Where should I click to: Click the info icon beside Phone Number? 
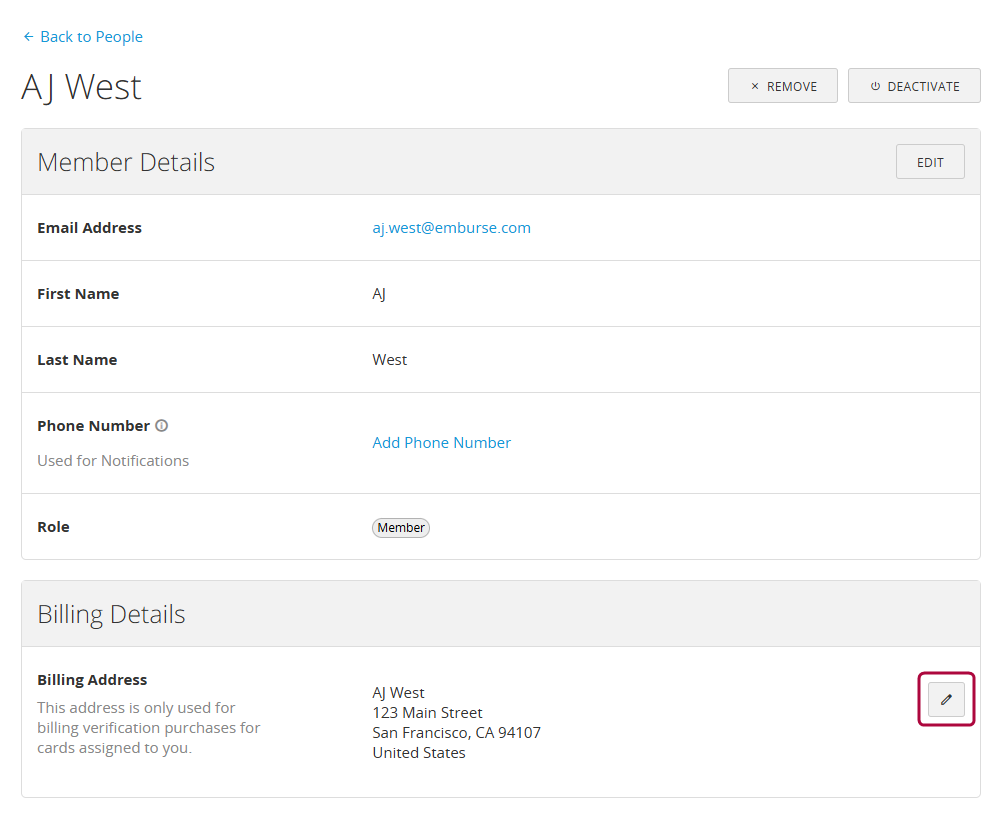[162, 425]
